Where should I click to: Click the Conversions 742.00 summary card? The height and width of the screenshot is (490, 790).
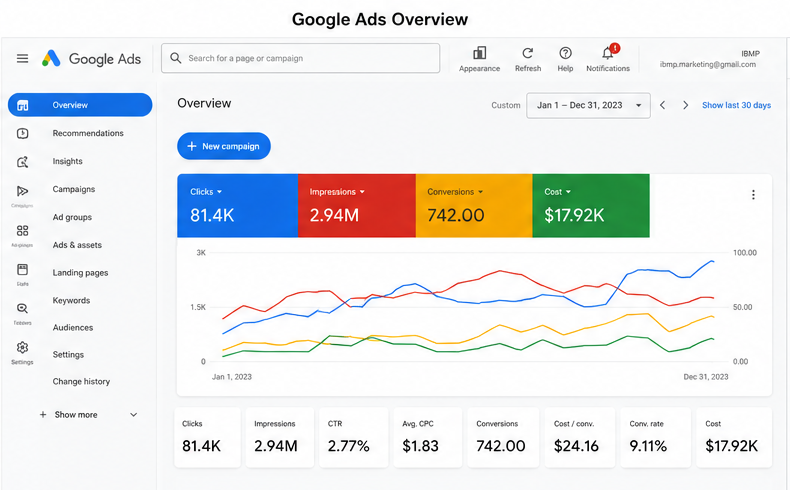coord(503,437)
